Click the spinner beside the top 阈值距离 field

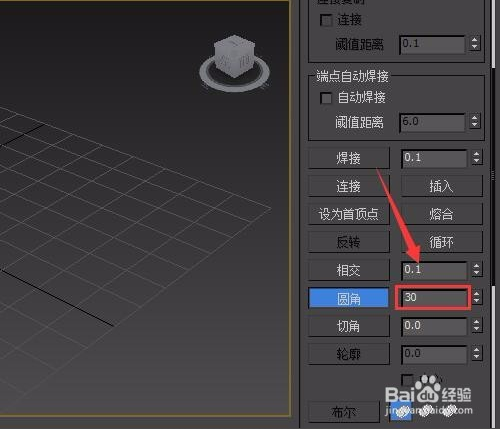pyautogui.click(x=475, y=43)
